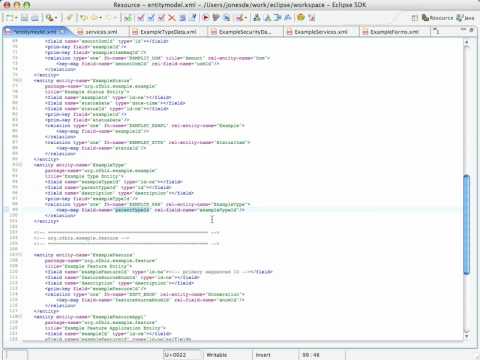Viewport: 480px width, 360px height.
Task: Click the gray funnel toolbar icon
Action: click(216, 18)
